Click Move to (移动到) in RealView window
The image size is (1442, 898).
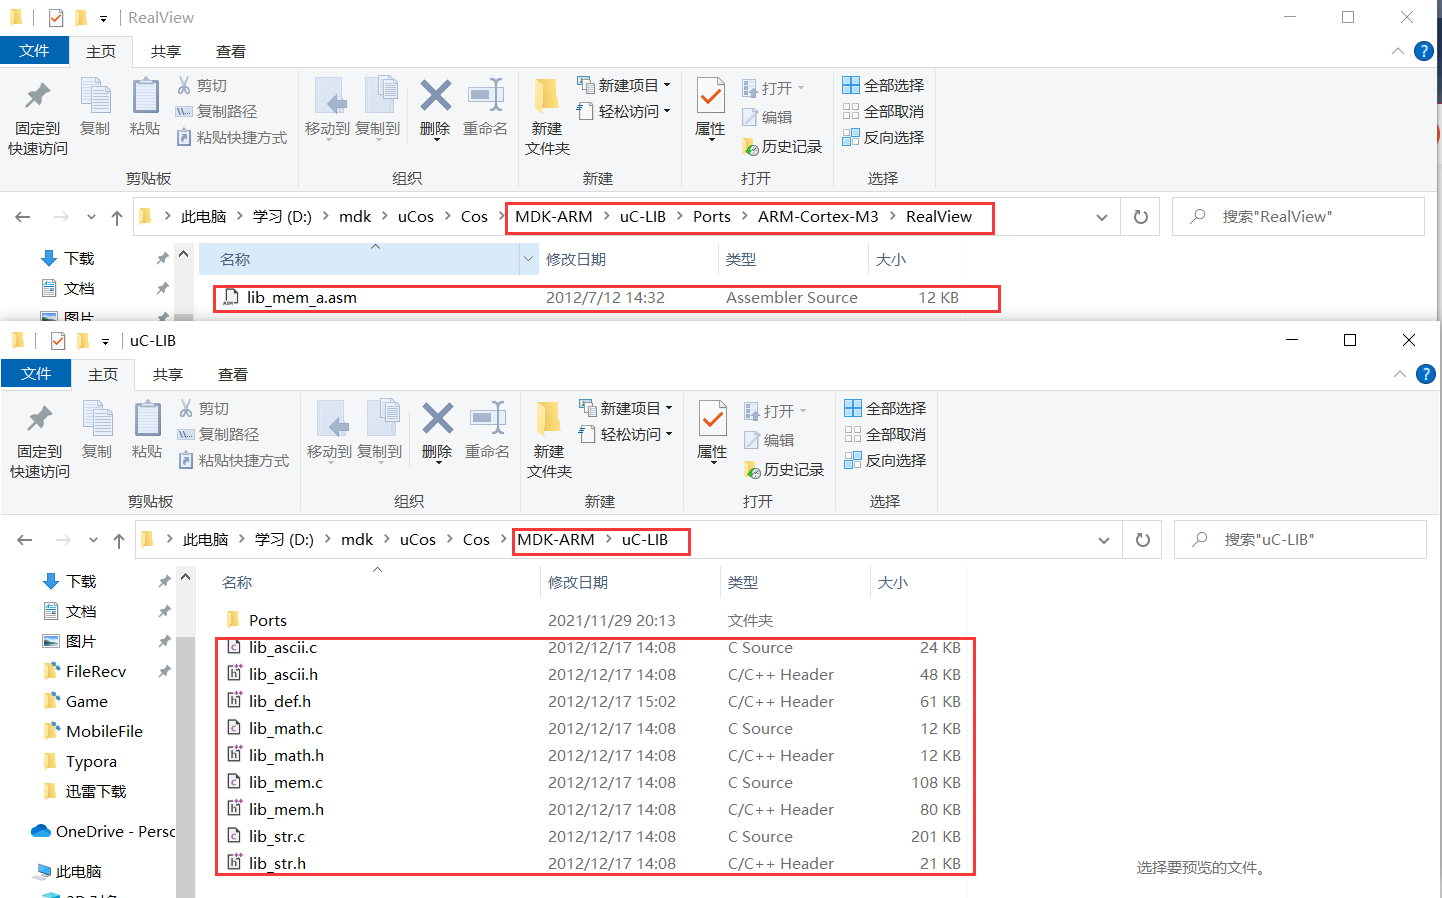coord(327,106)
